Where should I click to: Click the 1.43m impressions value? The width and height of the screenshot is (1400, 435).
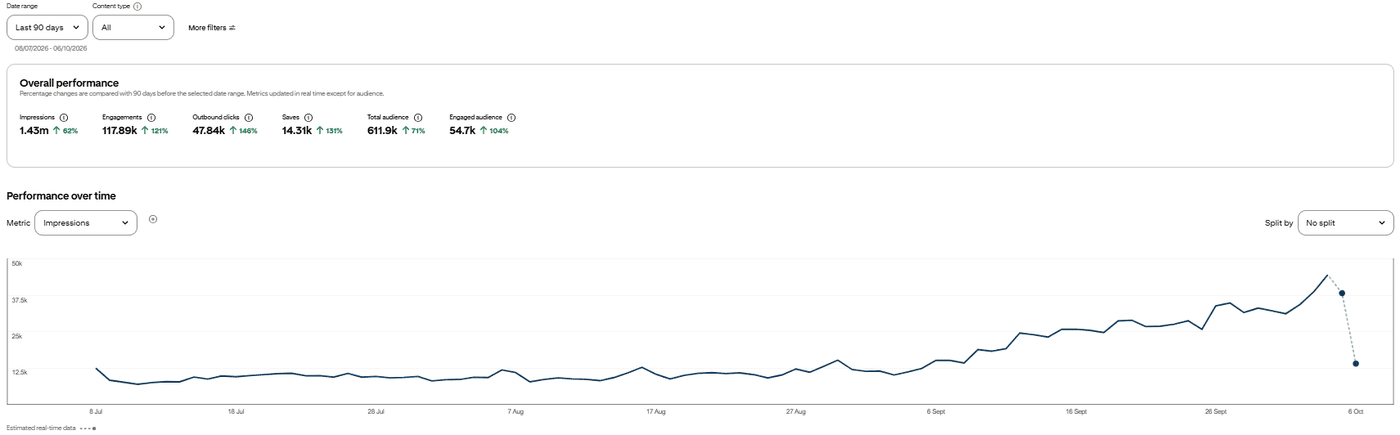point(34,130)
